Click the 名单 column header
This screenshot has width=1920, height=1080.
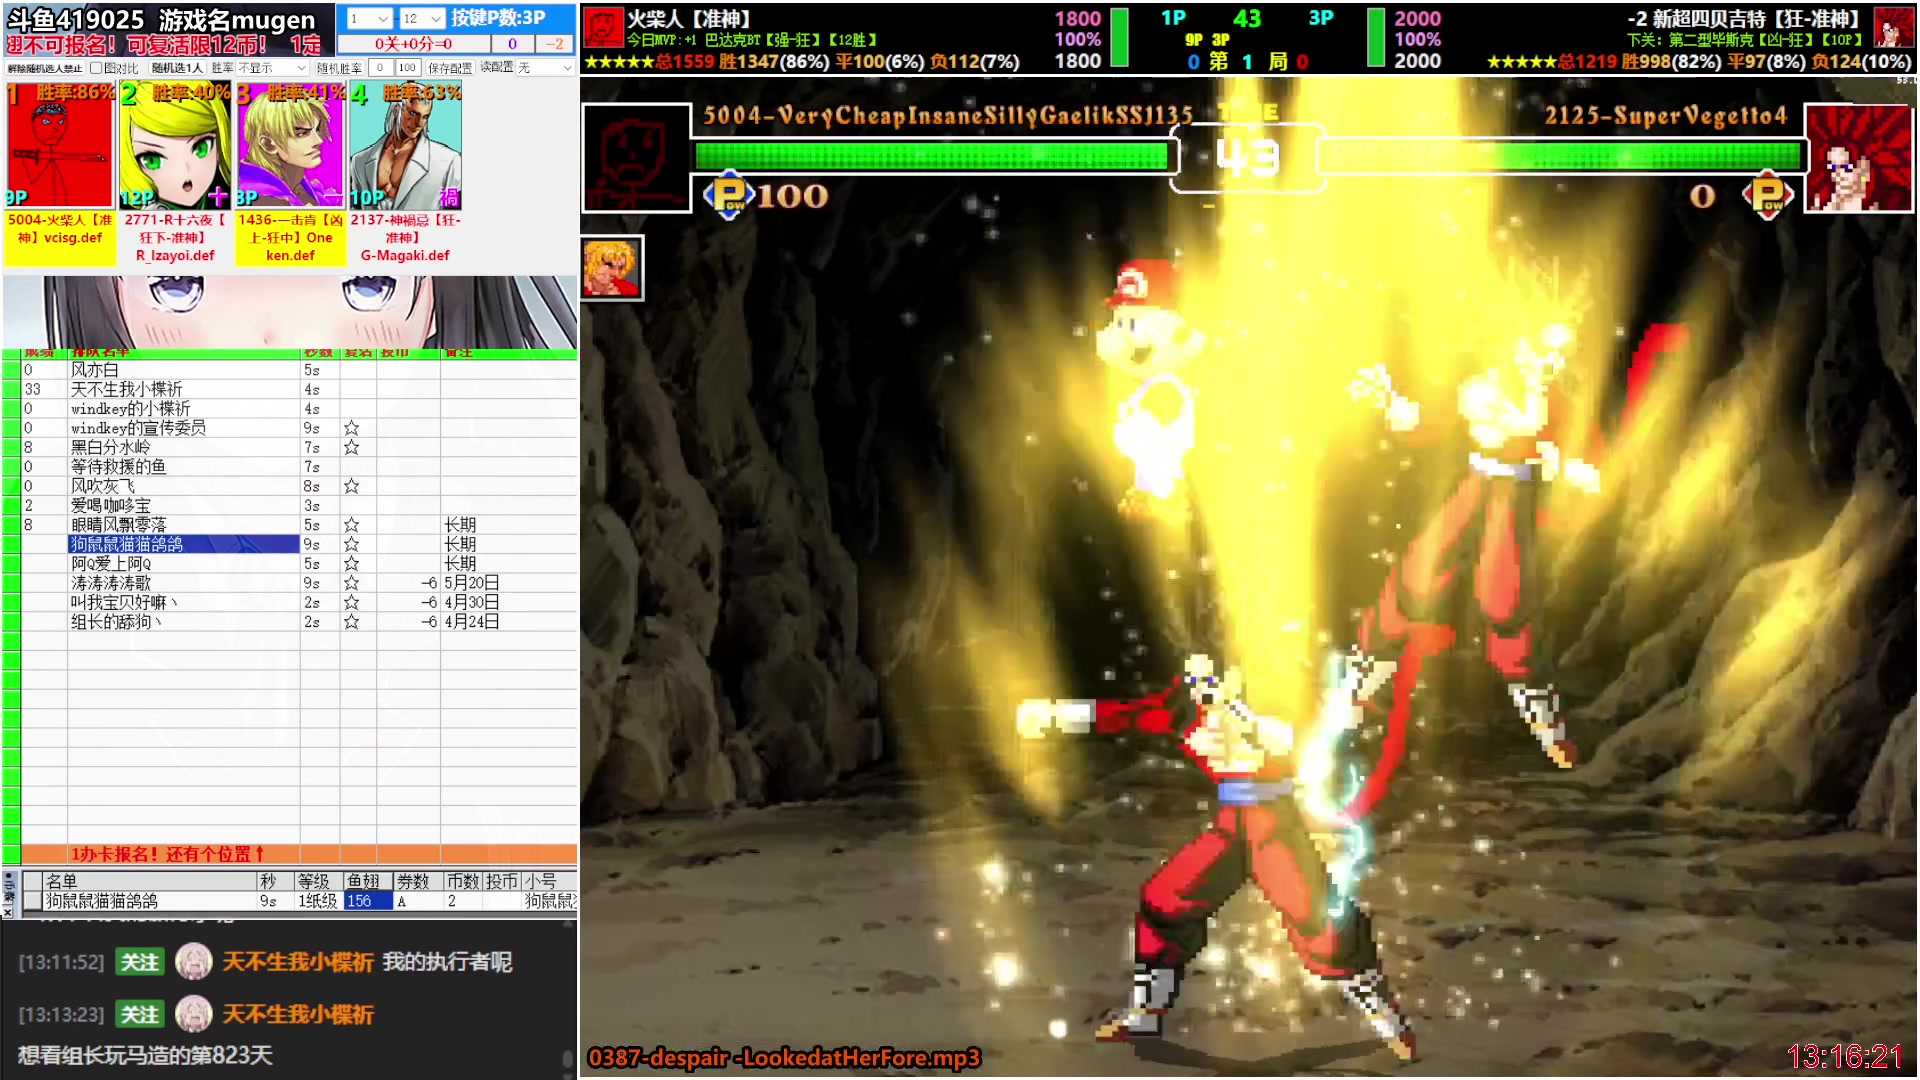[x=150, y=881]
